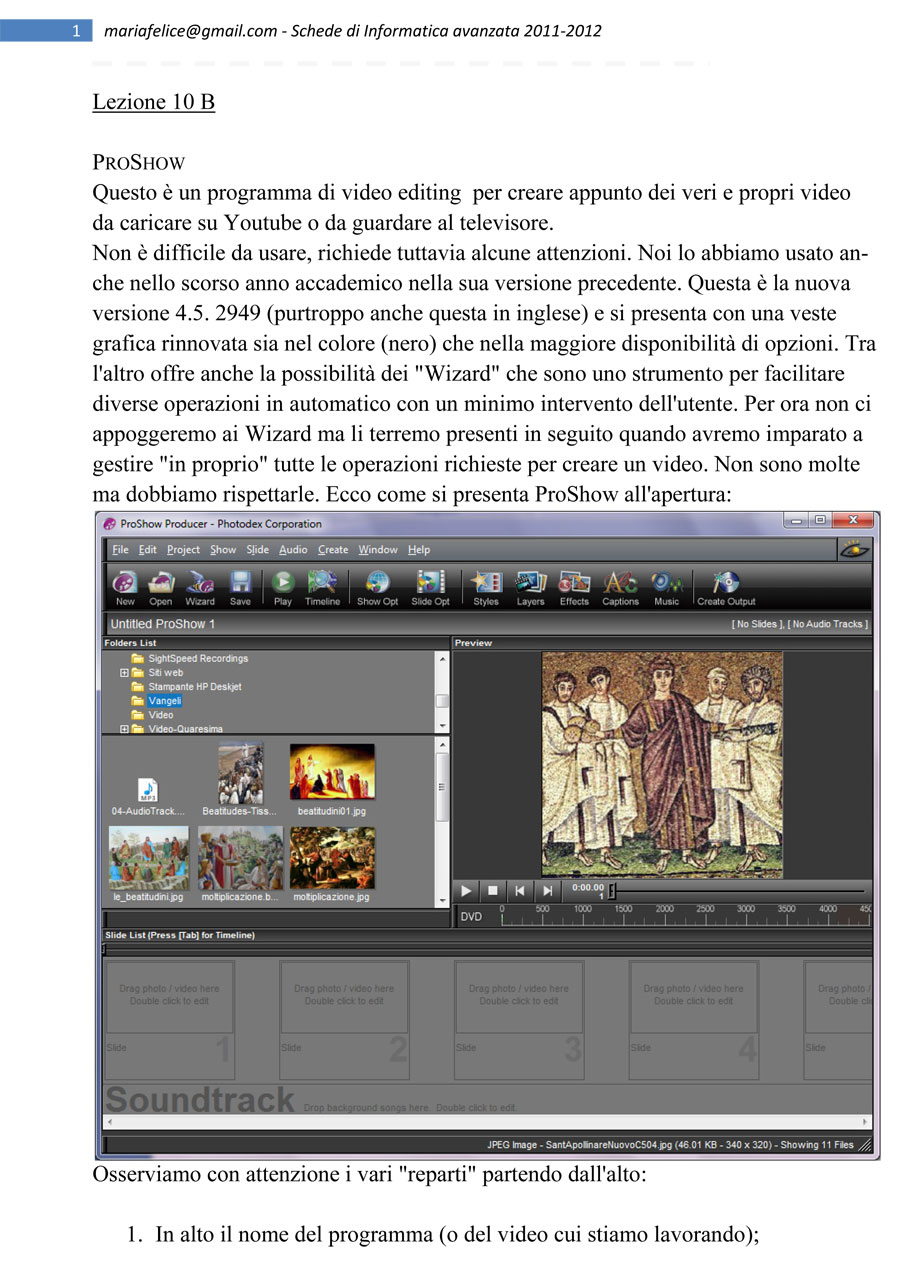Viewport: 900px width, 1266px height.
Task: Open a show using the Open toolbar icon
Action: [x=160, y=587]
